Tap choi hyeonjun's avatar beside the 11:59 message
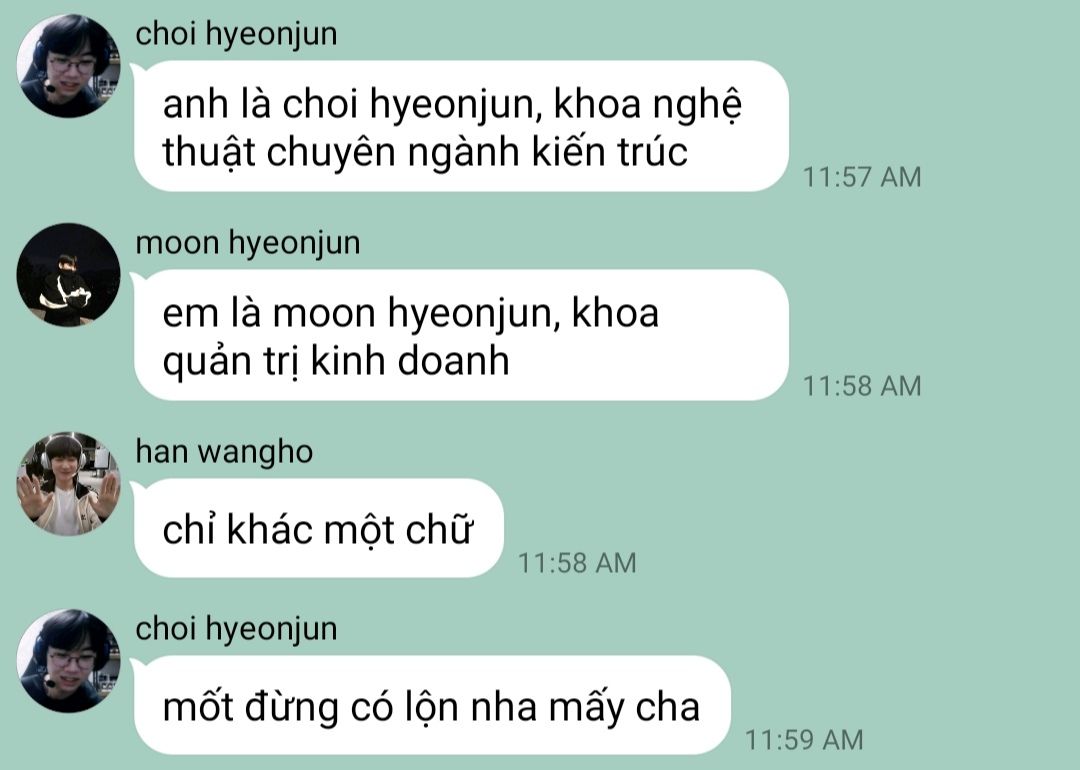 [x=68, y=660]
